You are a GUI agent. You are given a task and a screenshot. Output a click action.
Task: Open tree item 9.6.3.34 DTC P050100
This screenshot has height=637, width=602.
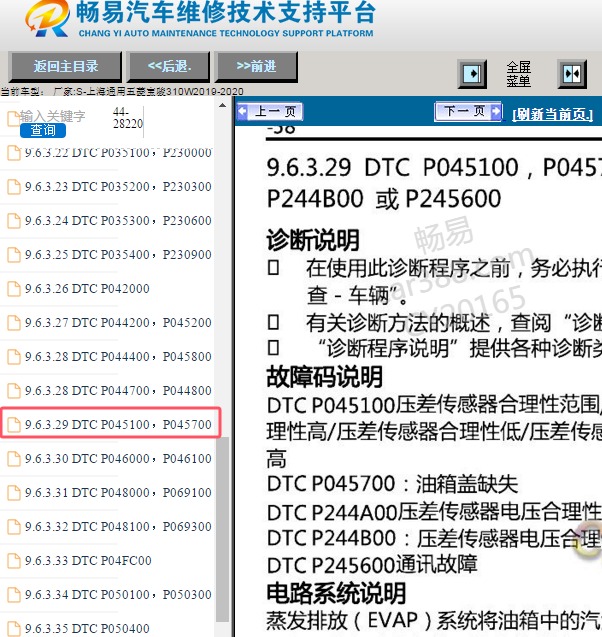(118, 594)
